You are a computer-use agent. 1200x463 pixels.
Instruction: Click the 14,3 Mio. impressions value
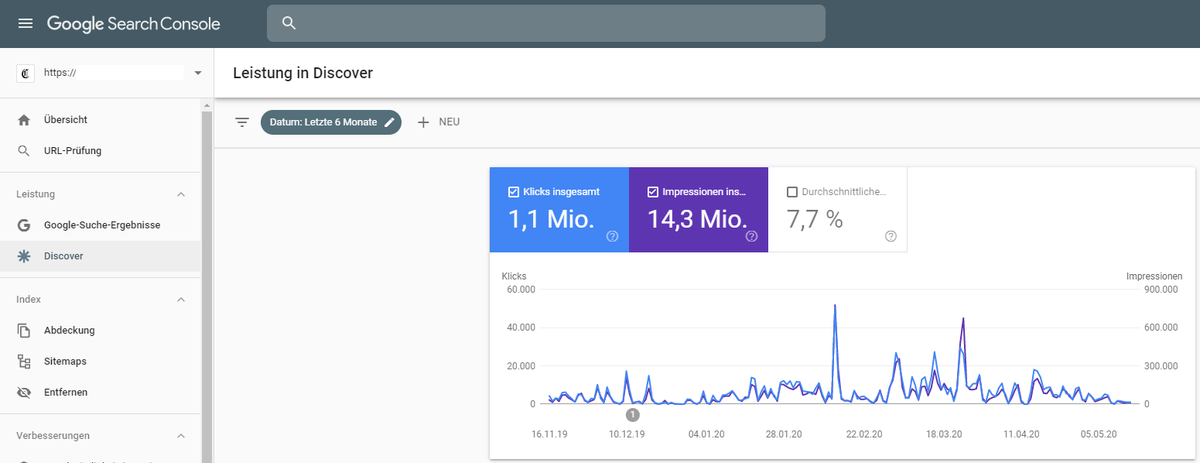(698, 220)
